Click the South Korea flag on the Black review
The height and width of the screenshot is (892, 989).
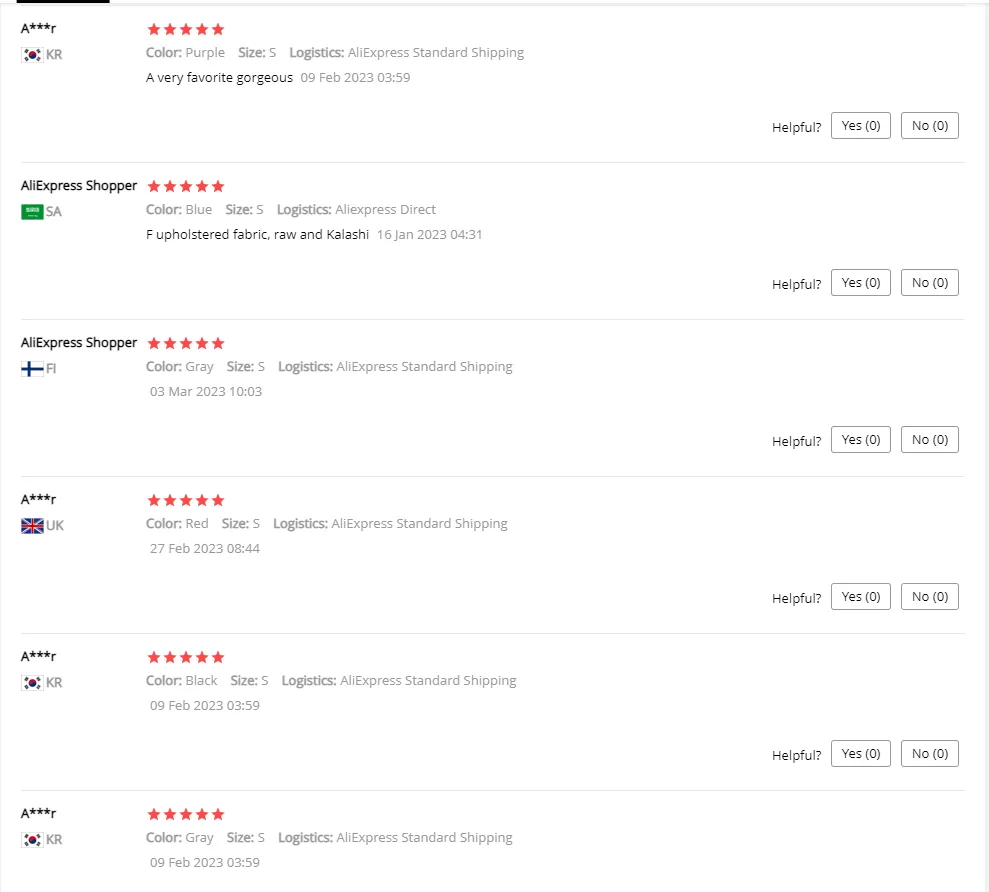point(32,683)
